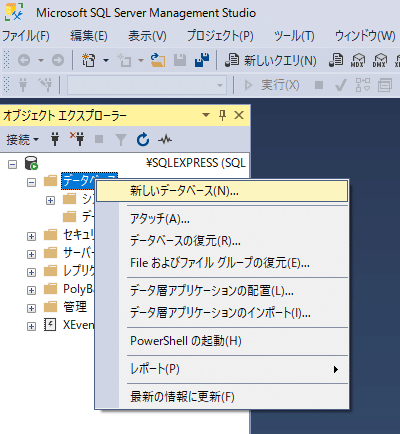Viewport: 400px width, 434px height.
Task: Expand the セキュリティ folder node
Action: (31, 236)
